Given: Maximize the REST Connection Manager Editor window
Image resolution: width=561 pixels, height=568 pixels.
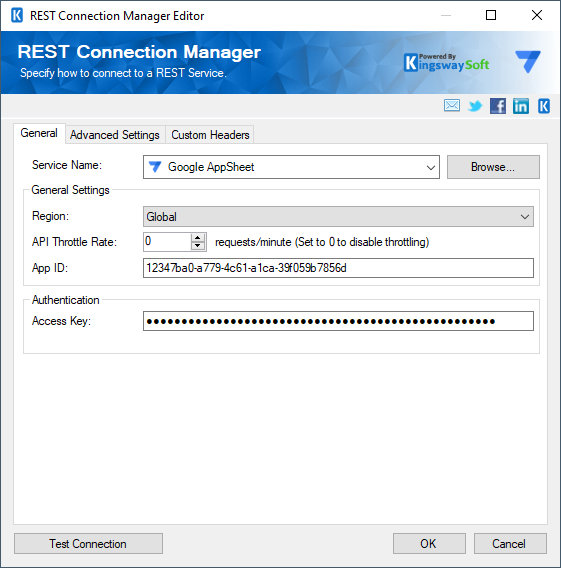Looking at the screenshot, I should (491, 15).
